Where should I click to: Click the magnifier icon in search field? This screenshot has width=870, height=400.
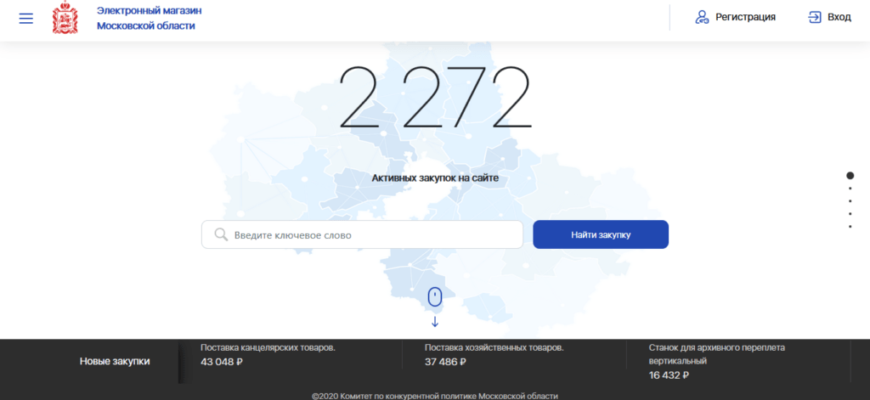pyautogui.click(x=221, y=235)
